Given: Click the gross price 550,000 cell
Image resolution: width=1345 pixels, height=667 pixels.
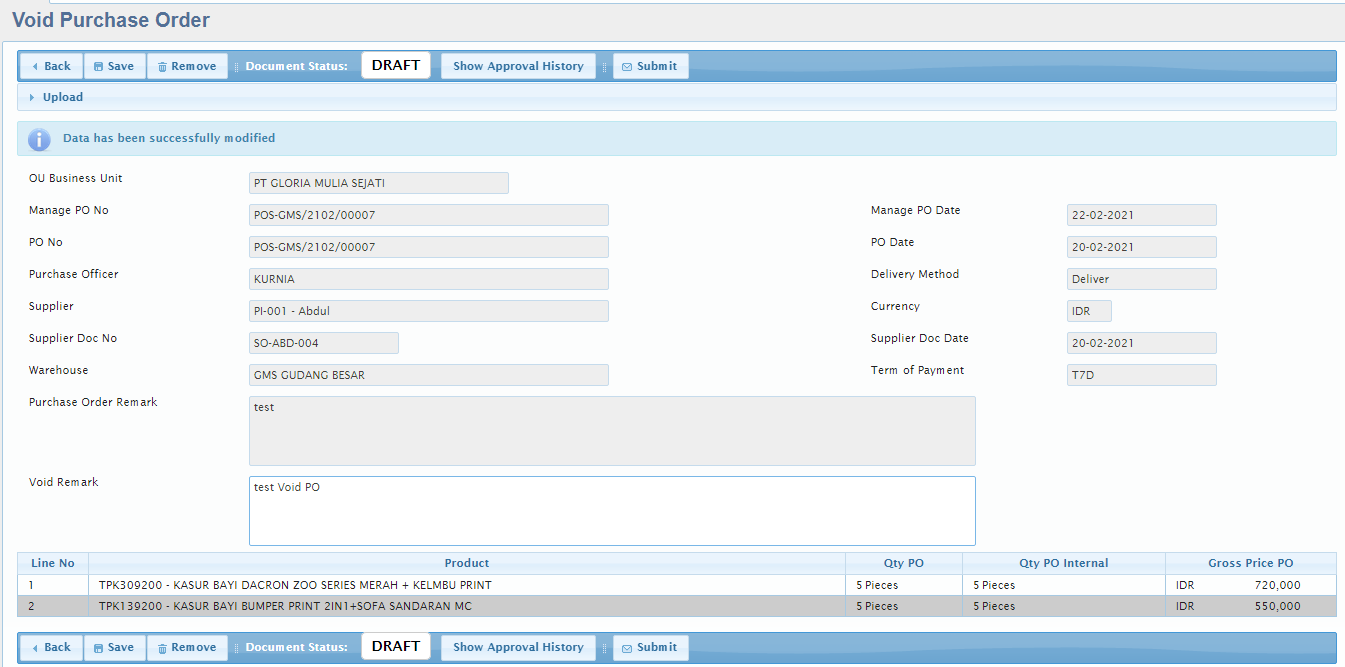Looking at the screenshot, I should point(1251,606).
